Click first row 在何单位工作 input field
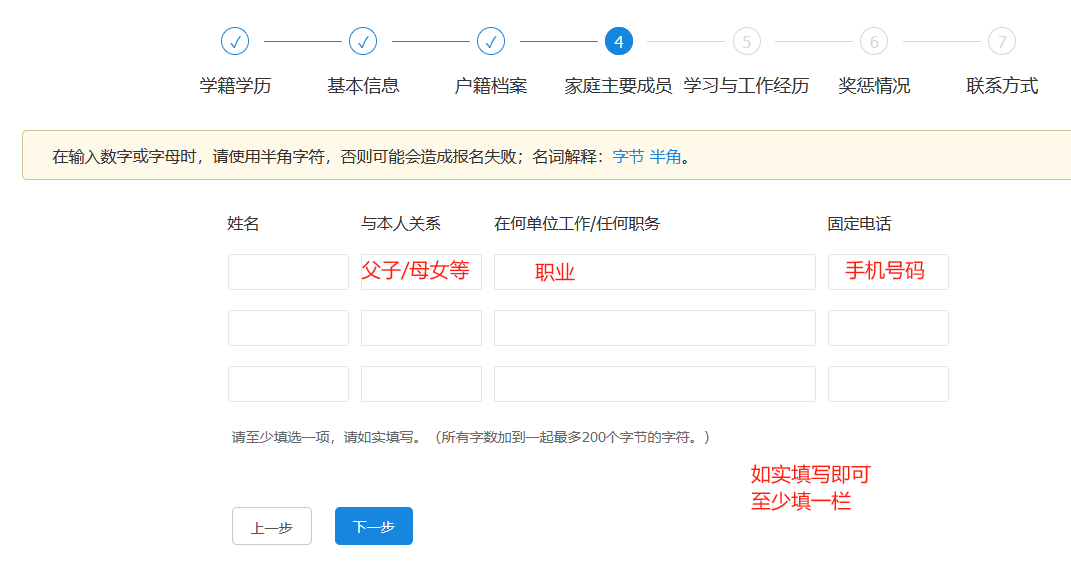 coord(654,272)
